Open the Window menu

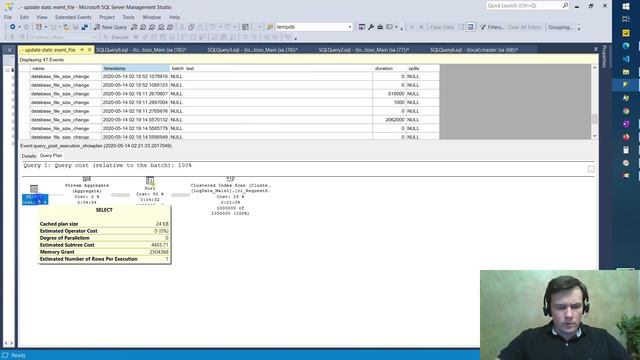(151, 17)
